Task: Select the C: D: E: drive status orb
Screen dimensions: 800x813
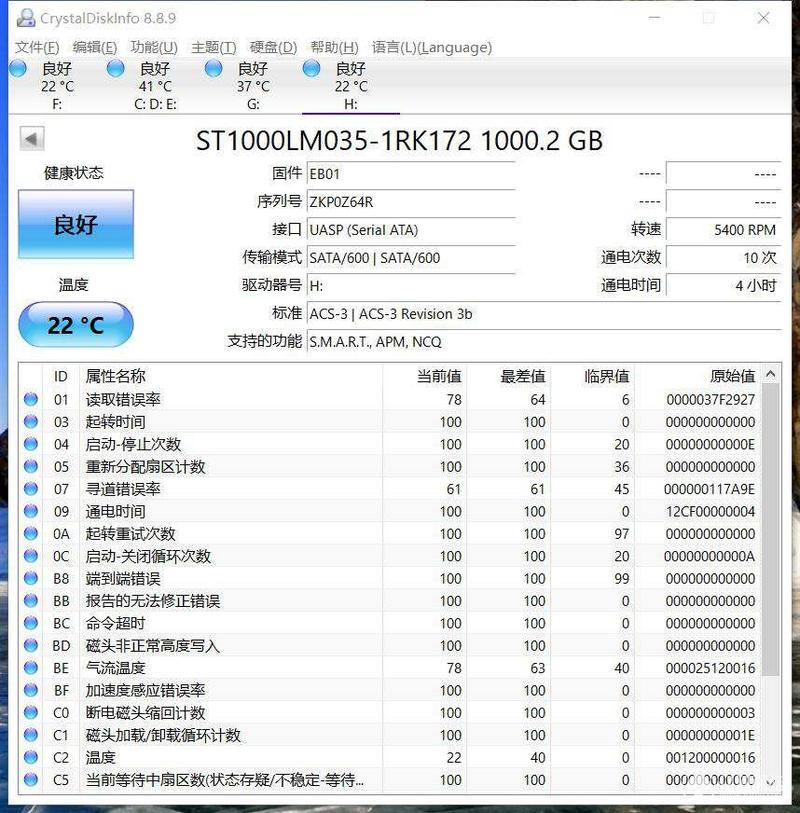Action: [116, 68]
